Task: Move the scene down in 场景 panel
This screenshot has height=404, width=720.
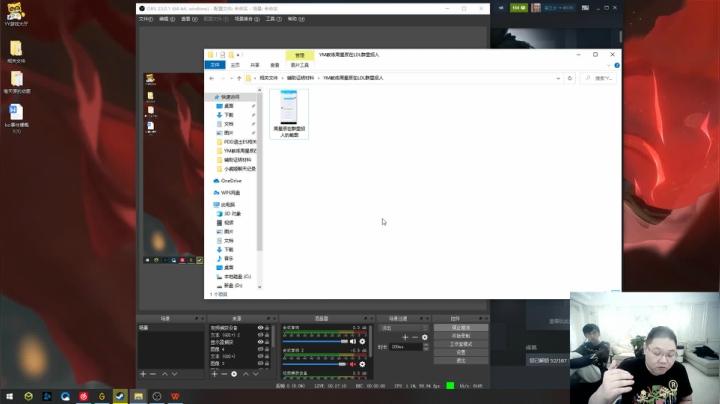Action: tap(174, 374)
